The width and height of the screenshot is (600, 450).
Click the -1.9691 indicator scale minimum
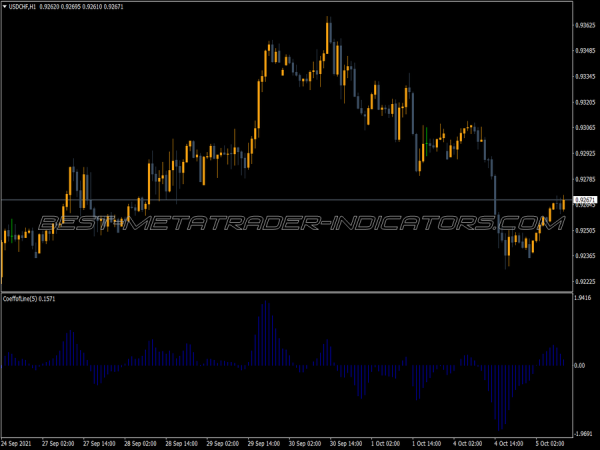point(583,434)
